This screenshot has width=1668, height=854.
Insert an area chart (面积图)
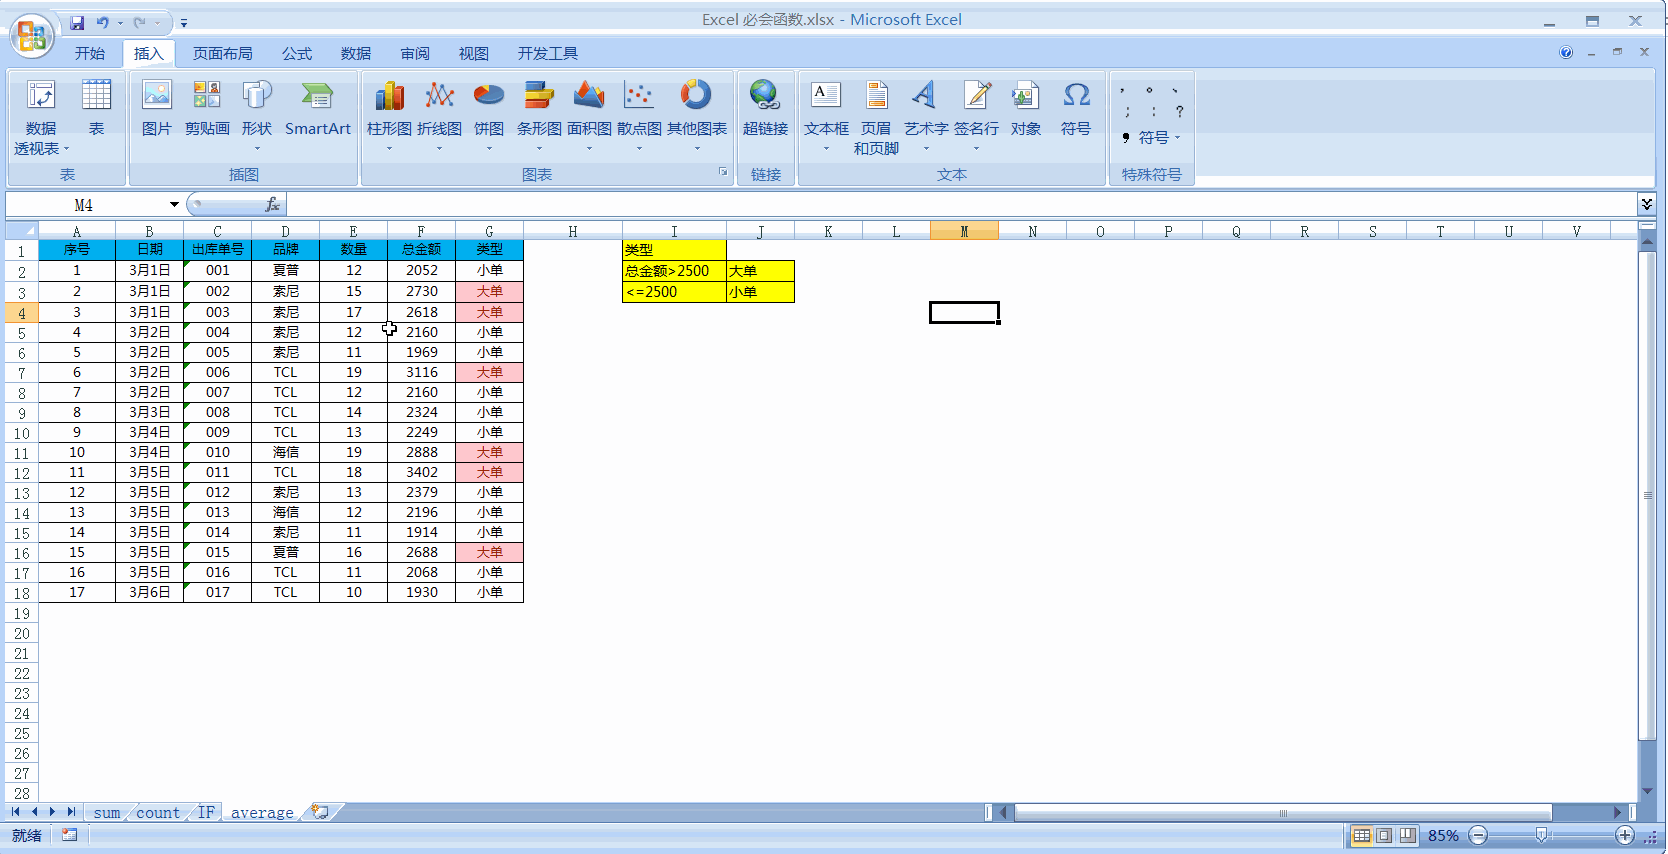point(589,115)
